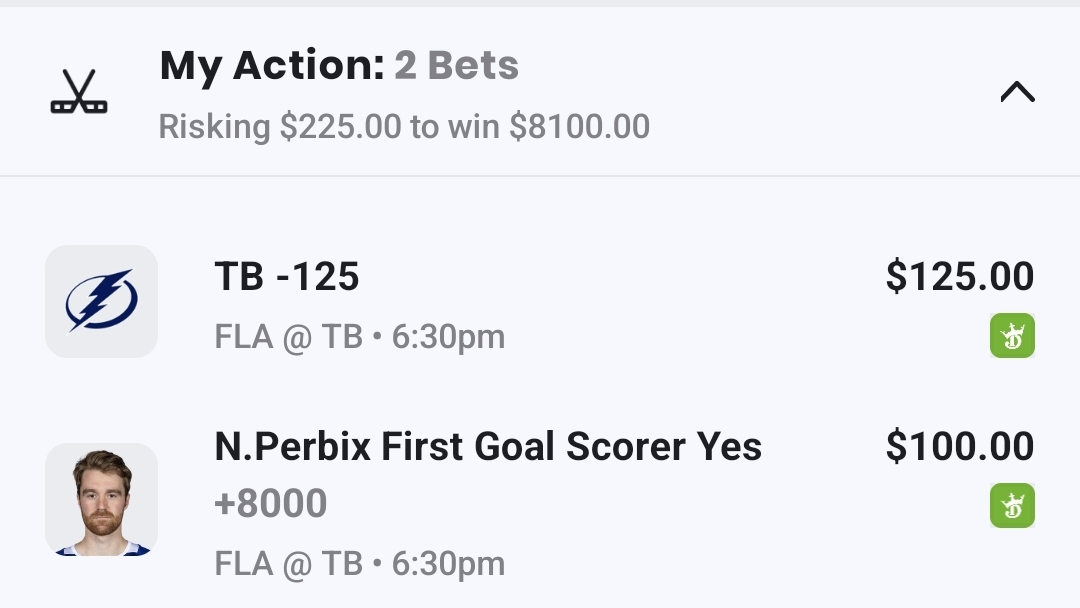This screenshot has height=608, width=1080.
Task: Tap the N.Perbix player headshot
Action: [101, 499]
